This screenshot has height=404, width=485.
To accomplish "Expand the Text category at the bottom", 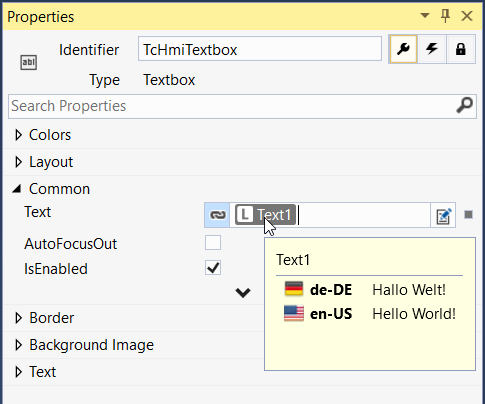I will click(18, 372).
